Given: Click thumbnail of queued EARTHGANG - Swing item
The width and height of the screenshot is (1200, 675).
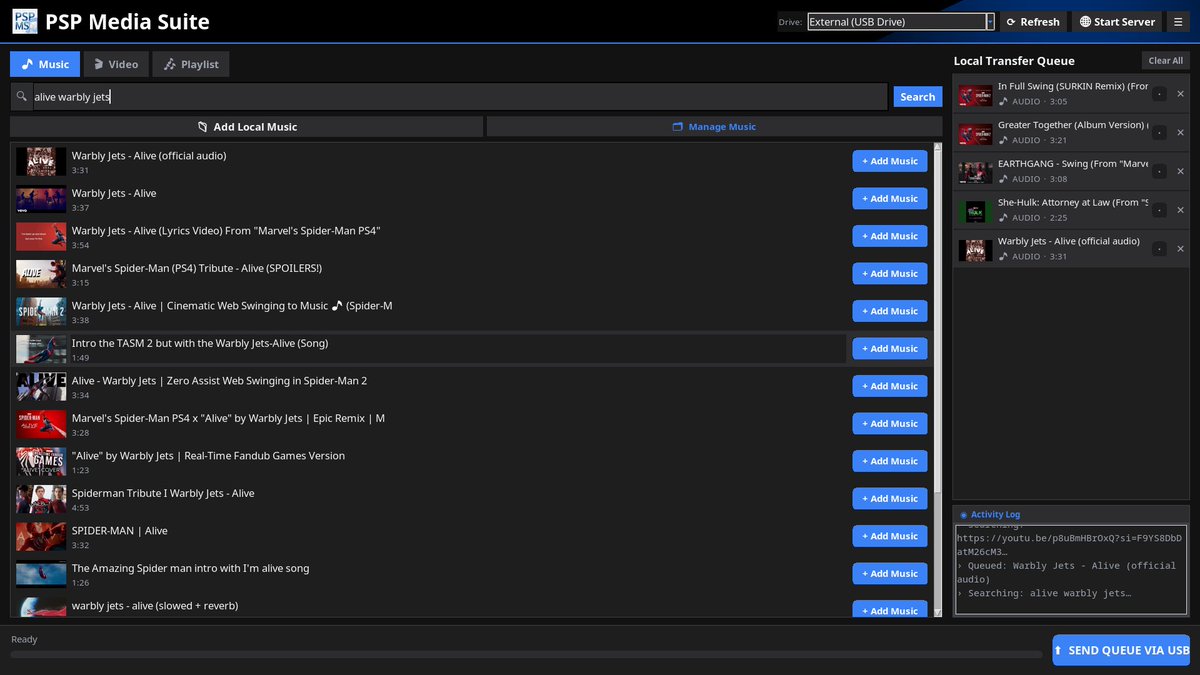Looking at the screenshot, I should click(975, 172).
